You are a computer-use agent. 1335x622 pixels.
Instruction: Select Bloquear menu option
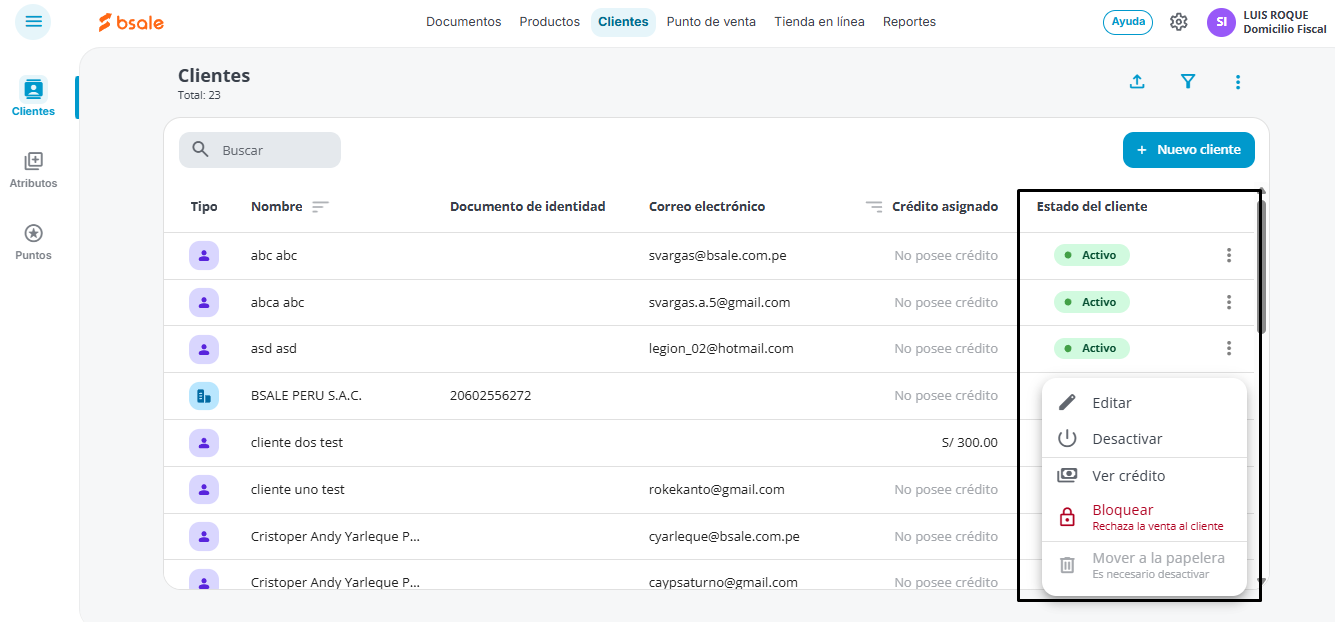coord(1144,517)
